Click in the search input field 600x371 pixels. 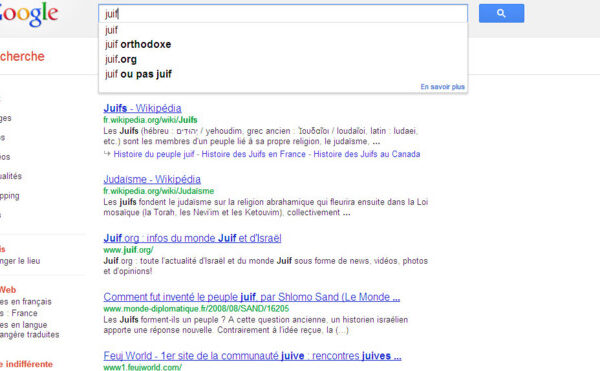[x=283, y=14]
